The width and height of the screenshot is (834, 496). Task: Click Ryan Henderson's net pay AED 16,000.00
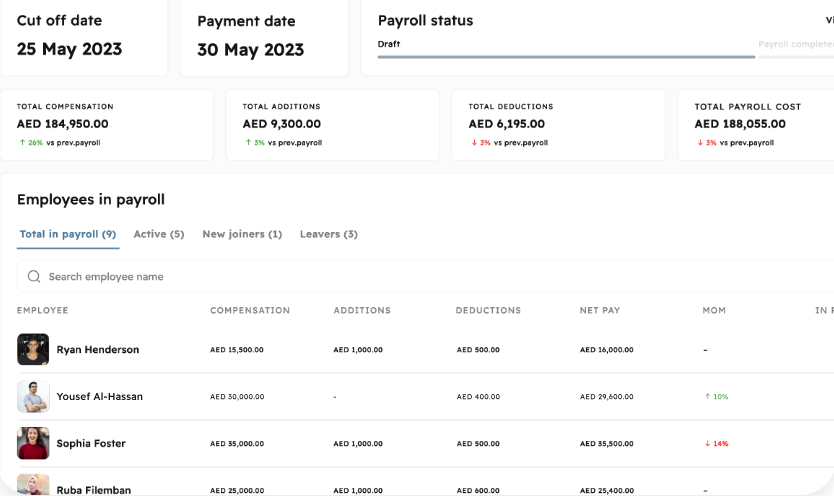(607, 350)
